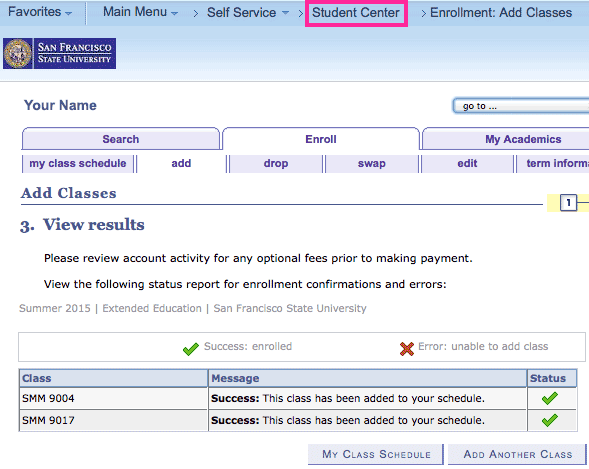Open the Favorites dropdown menu
This screenshot has width=589, height=469.
coord(39,12)
